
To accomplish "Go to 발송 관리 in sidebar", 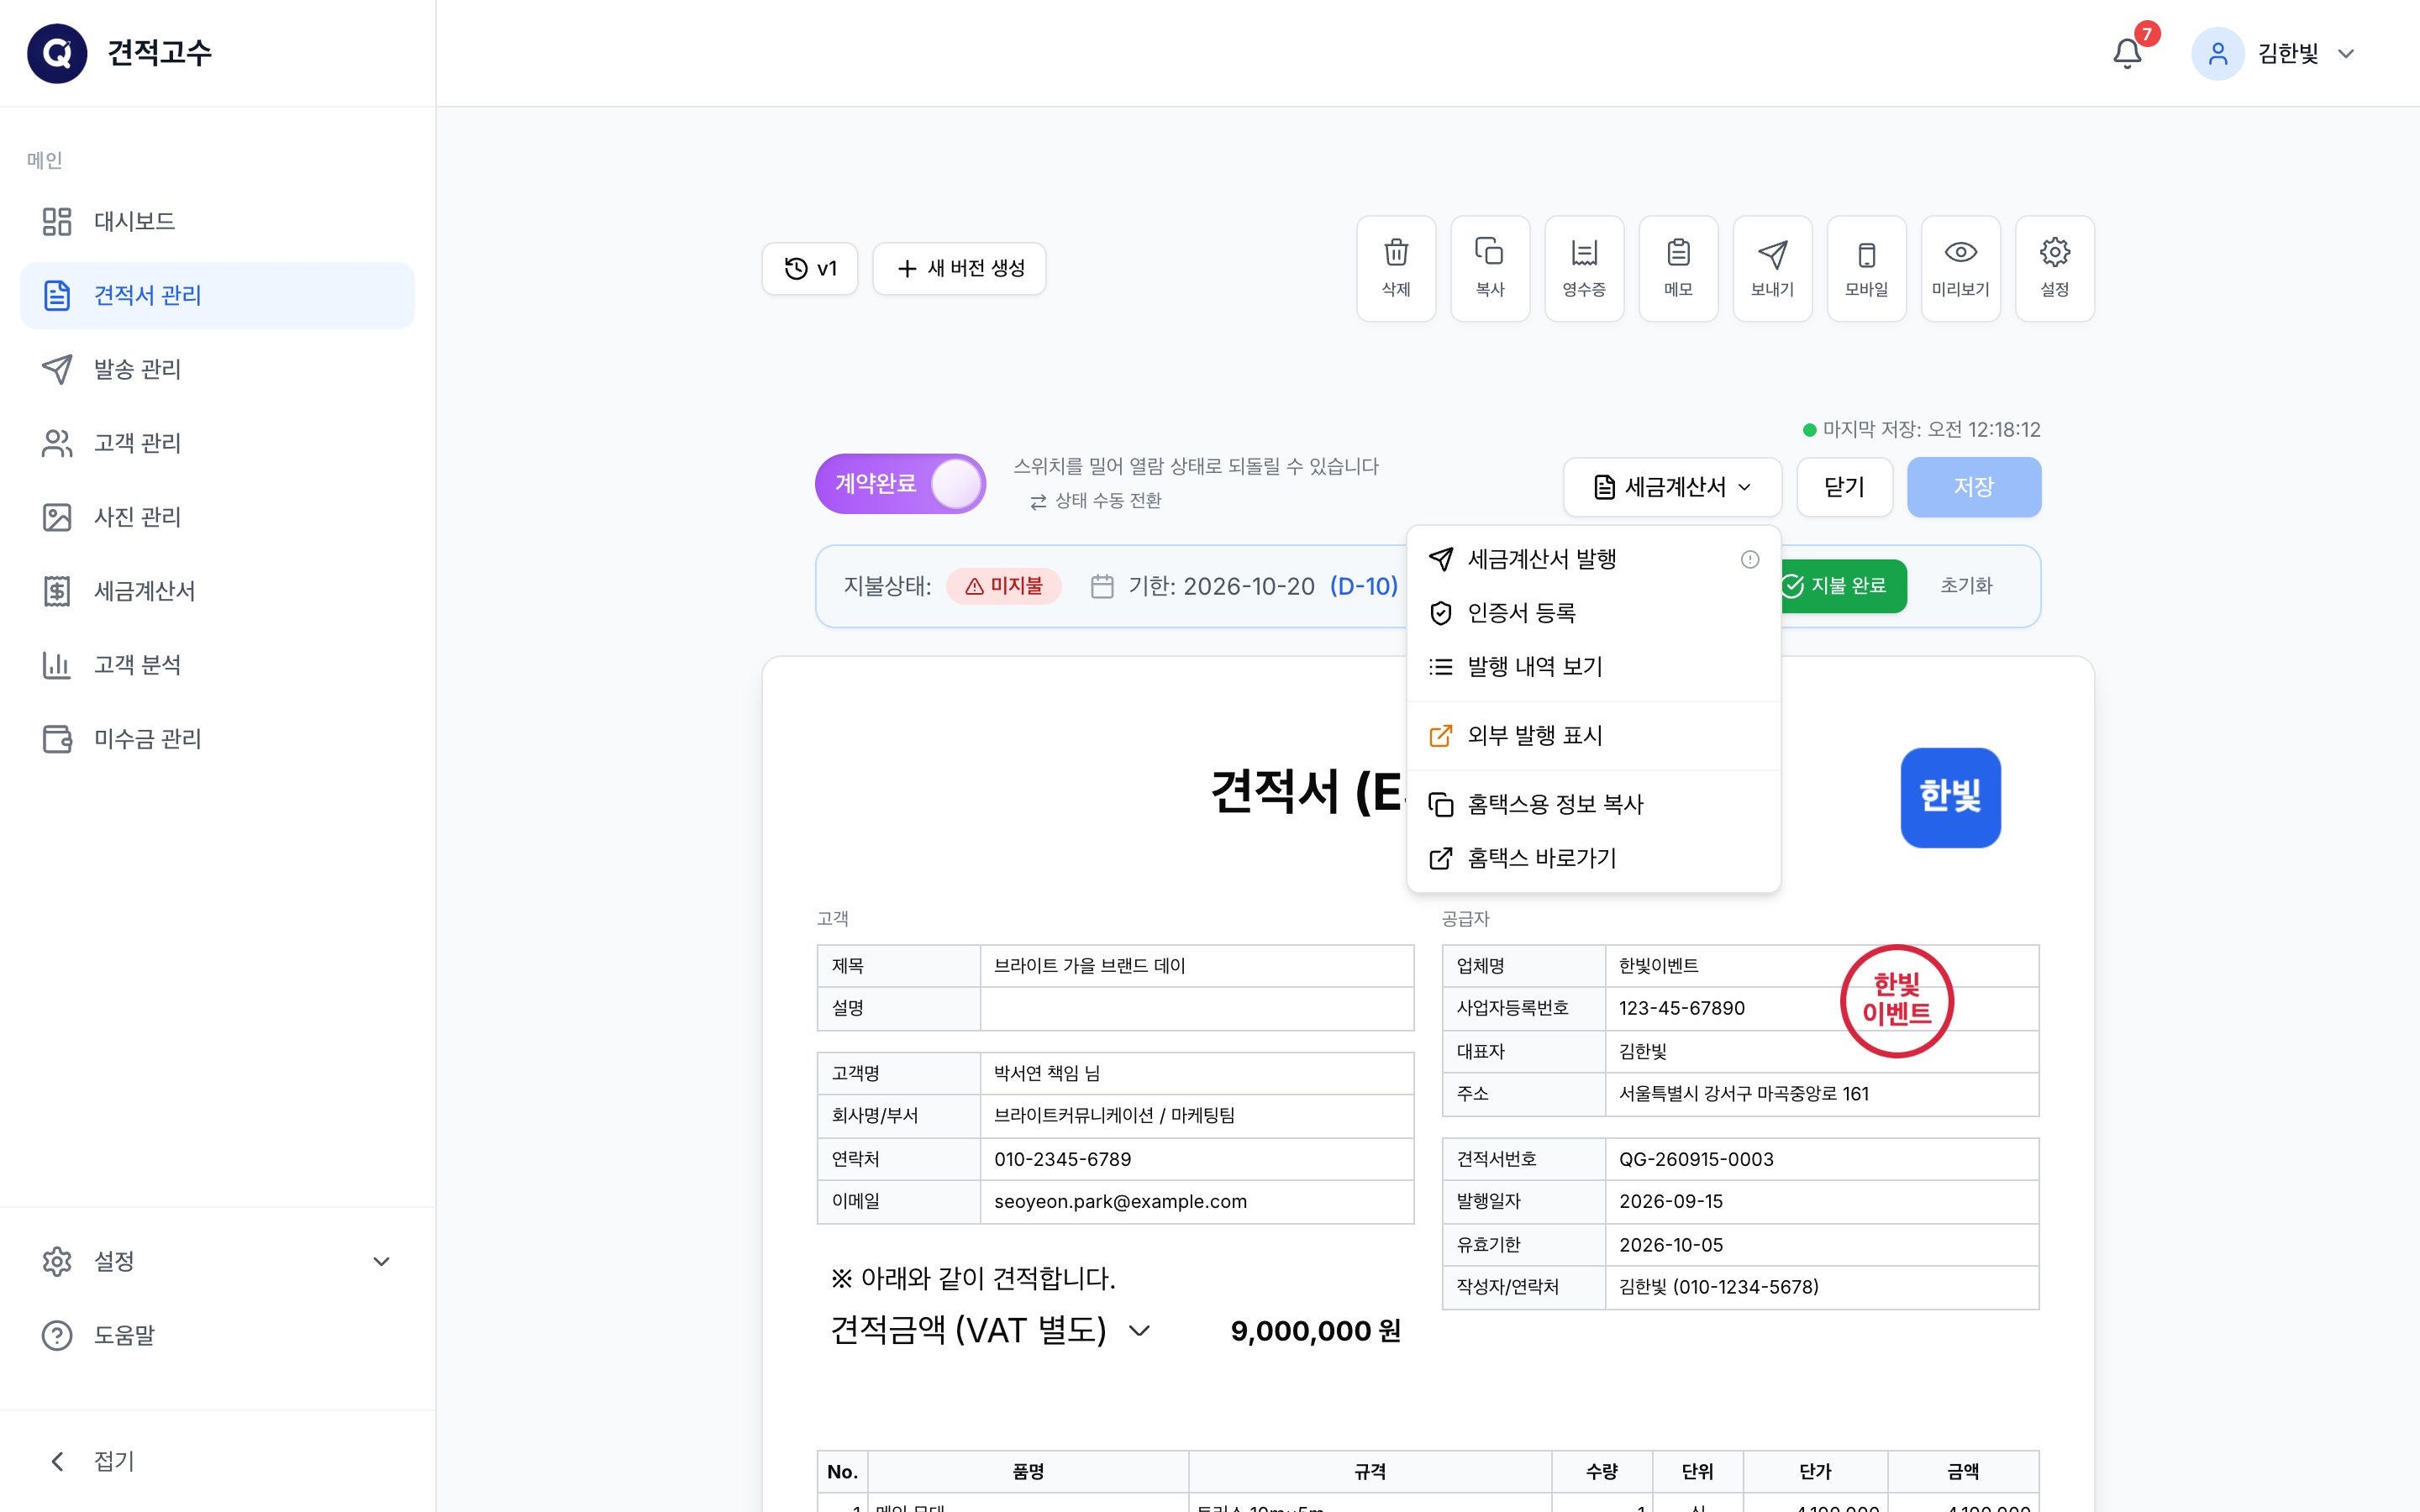I will [217, 369].
